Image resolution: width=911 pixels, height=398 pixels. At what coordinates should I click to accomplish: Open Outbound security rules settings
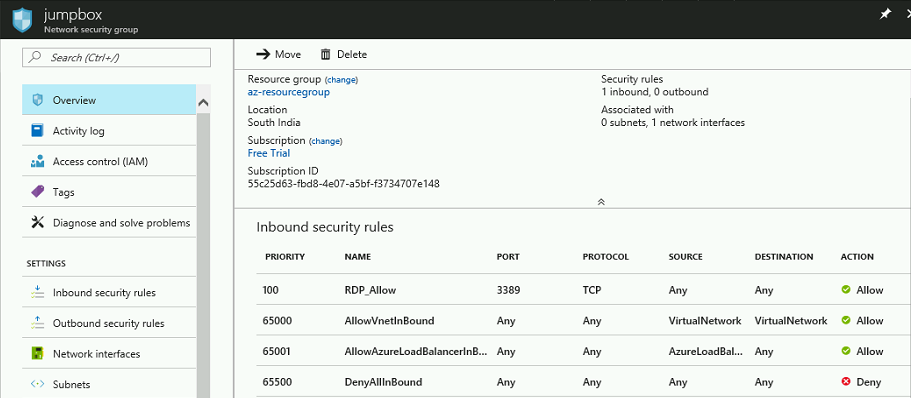pos(109,323)
